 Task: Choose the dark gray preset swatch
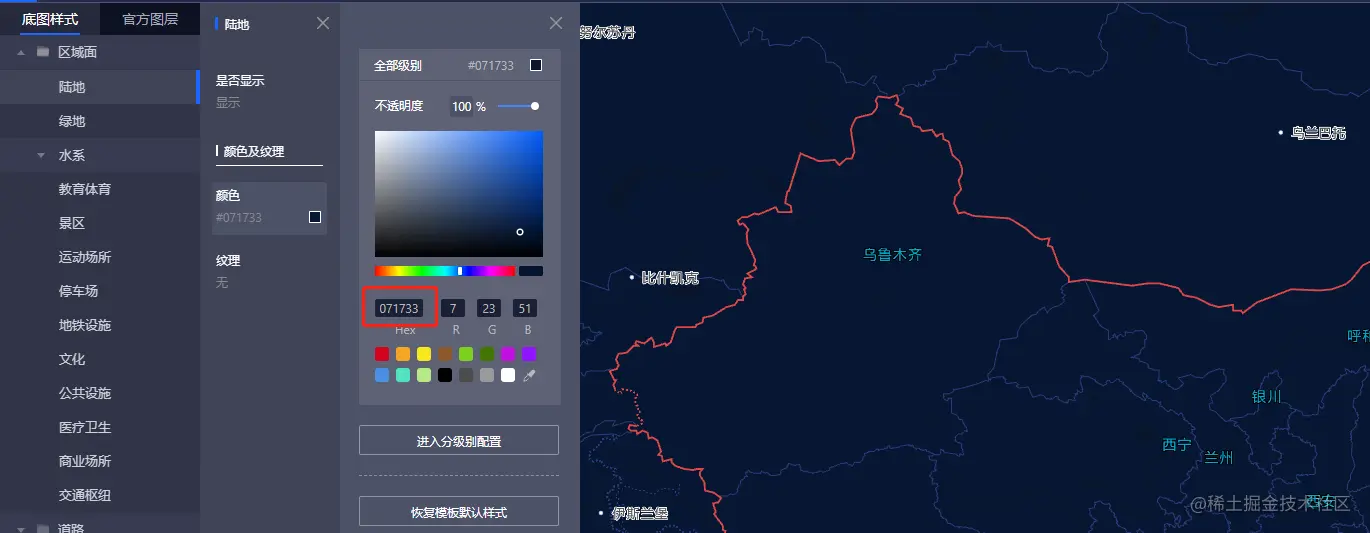(x=466, y=375)
